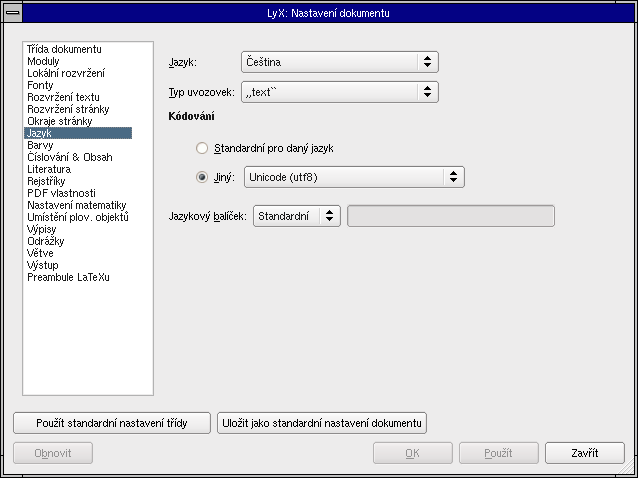Select 'Výpisy' in the list
This screenshot has height=478, width=638.
coord(42,229)
